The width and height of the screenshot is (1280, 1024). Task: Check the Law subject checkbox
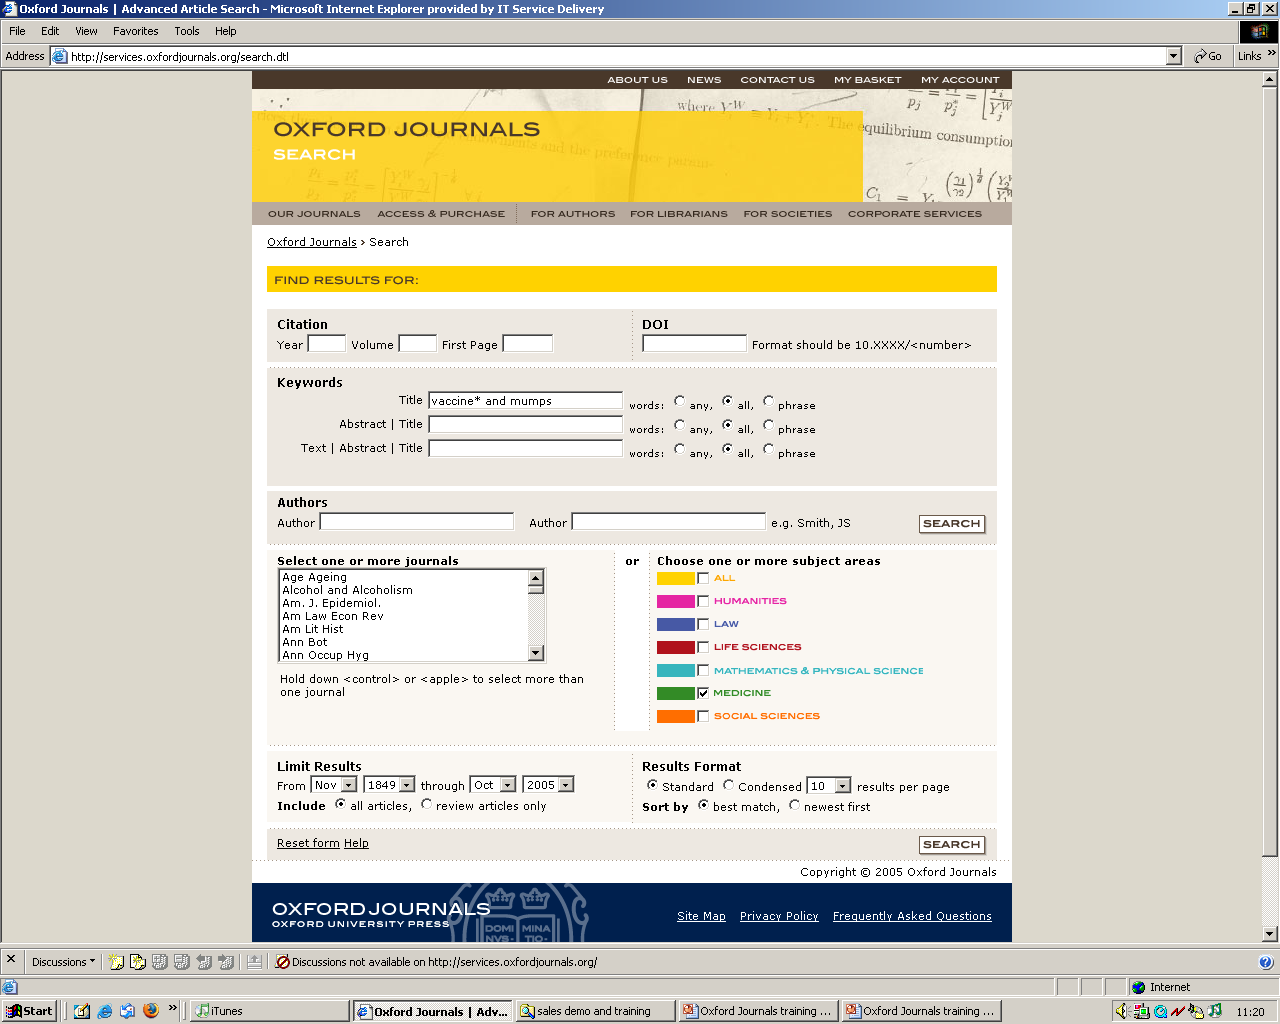[x=703, y=624]
